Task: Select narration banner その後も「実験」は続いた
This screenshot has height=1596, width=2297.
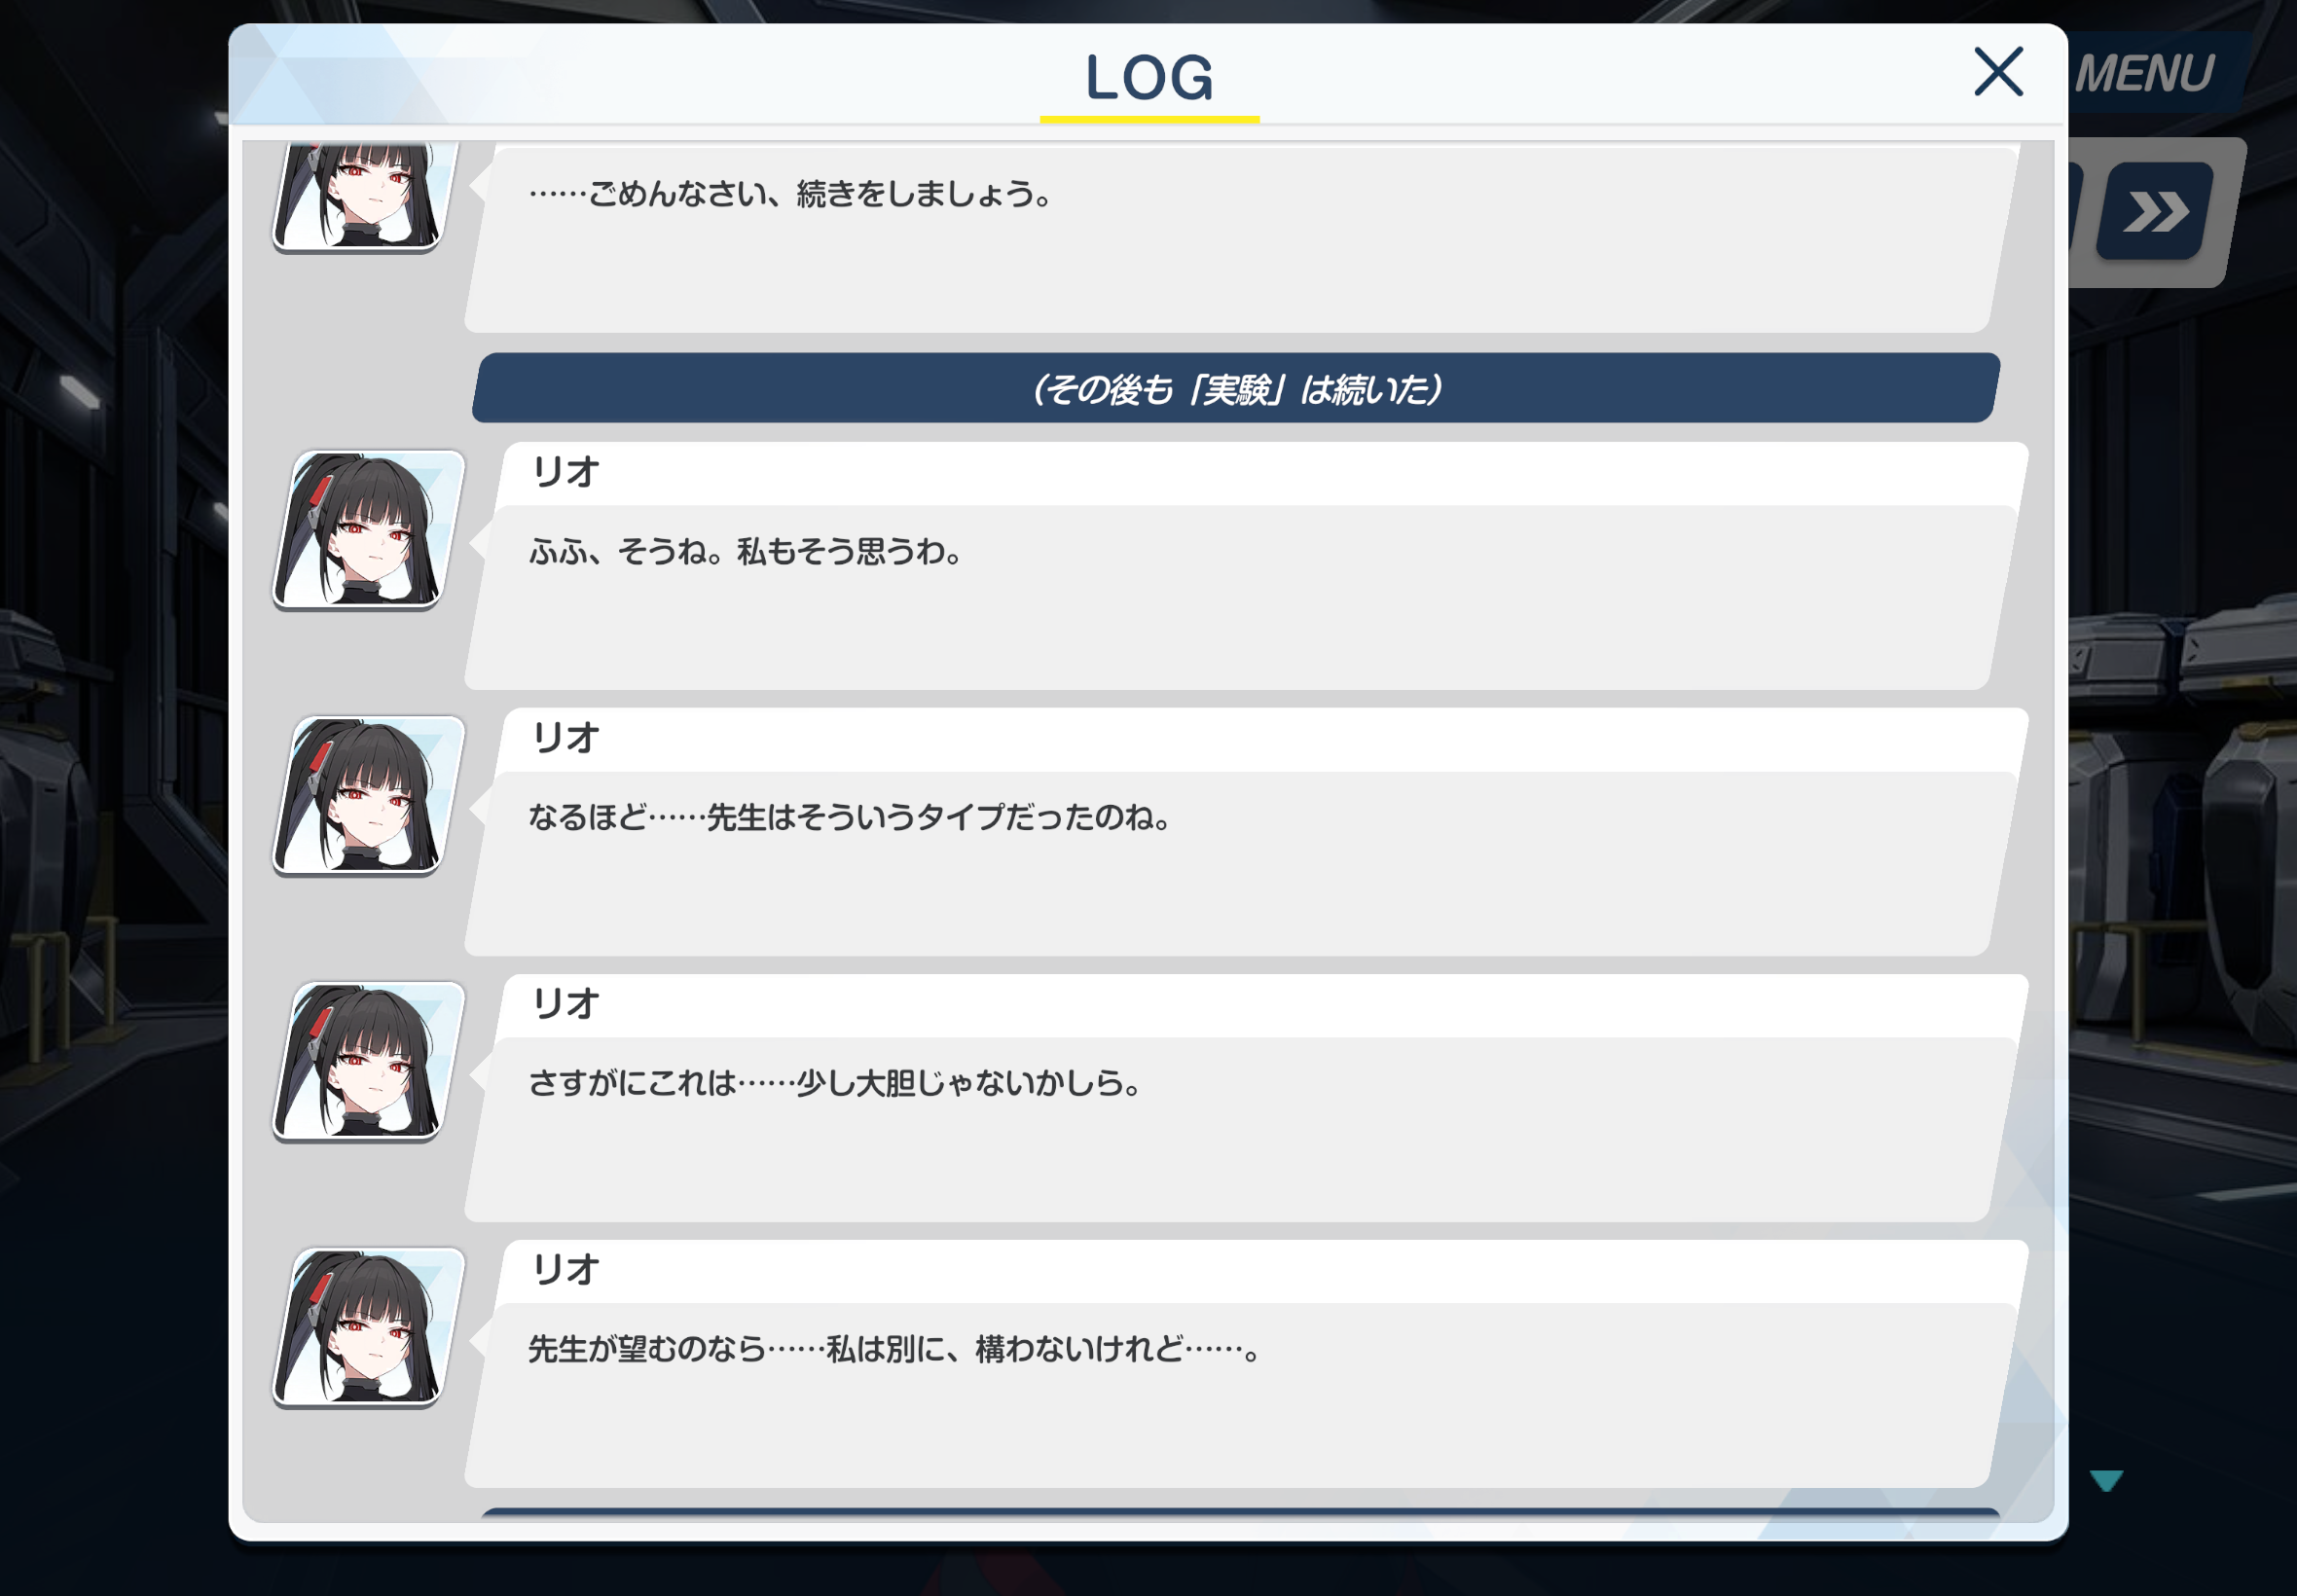Action: click(x=1235, y=388)
